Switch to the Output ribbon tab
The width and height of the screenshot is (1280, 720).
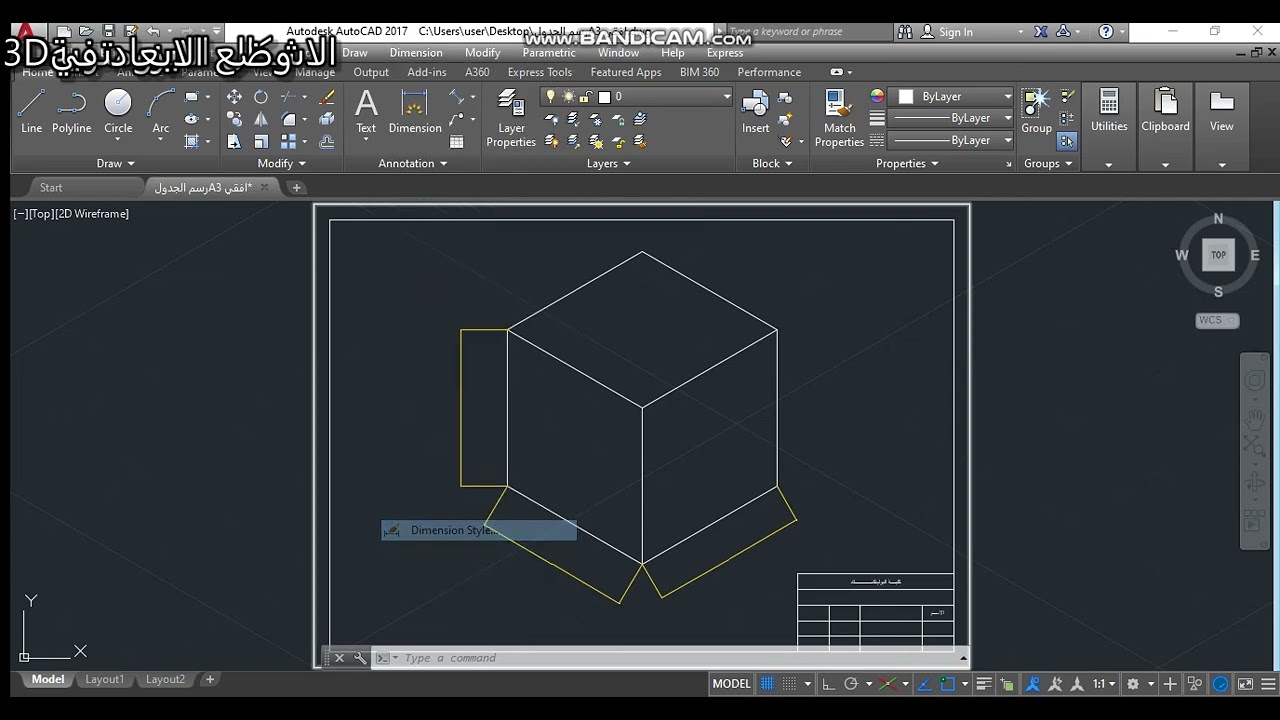point(371,72)
